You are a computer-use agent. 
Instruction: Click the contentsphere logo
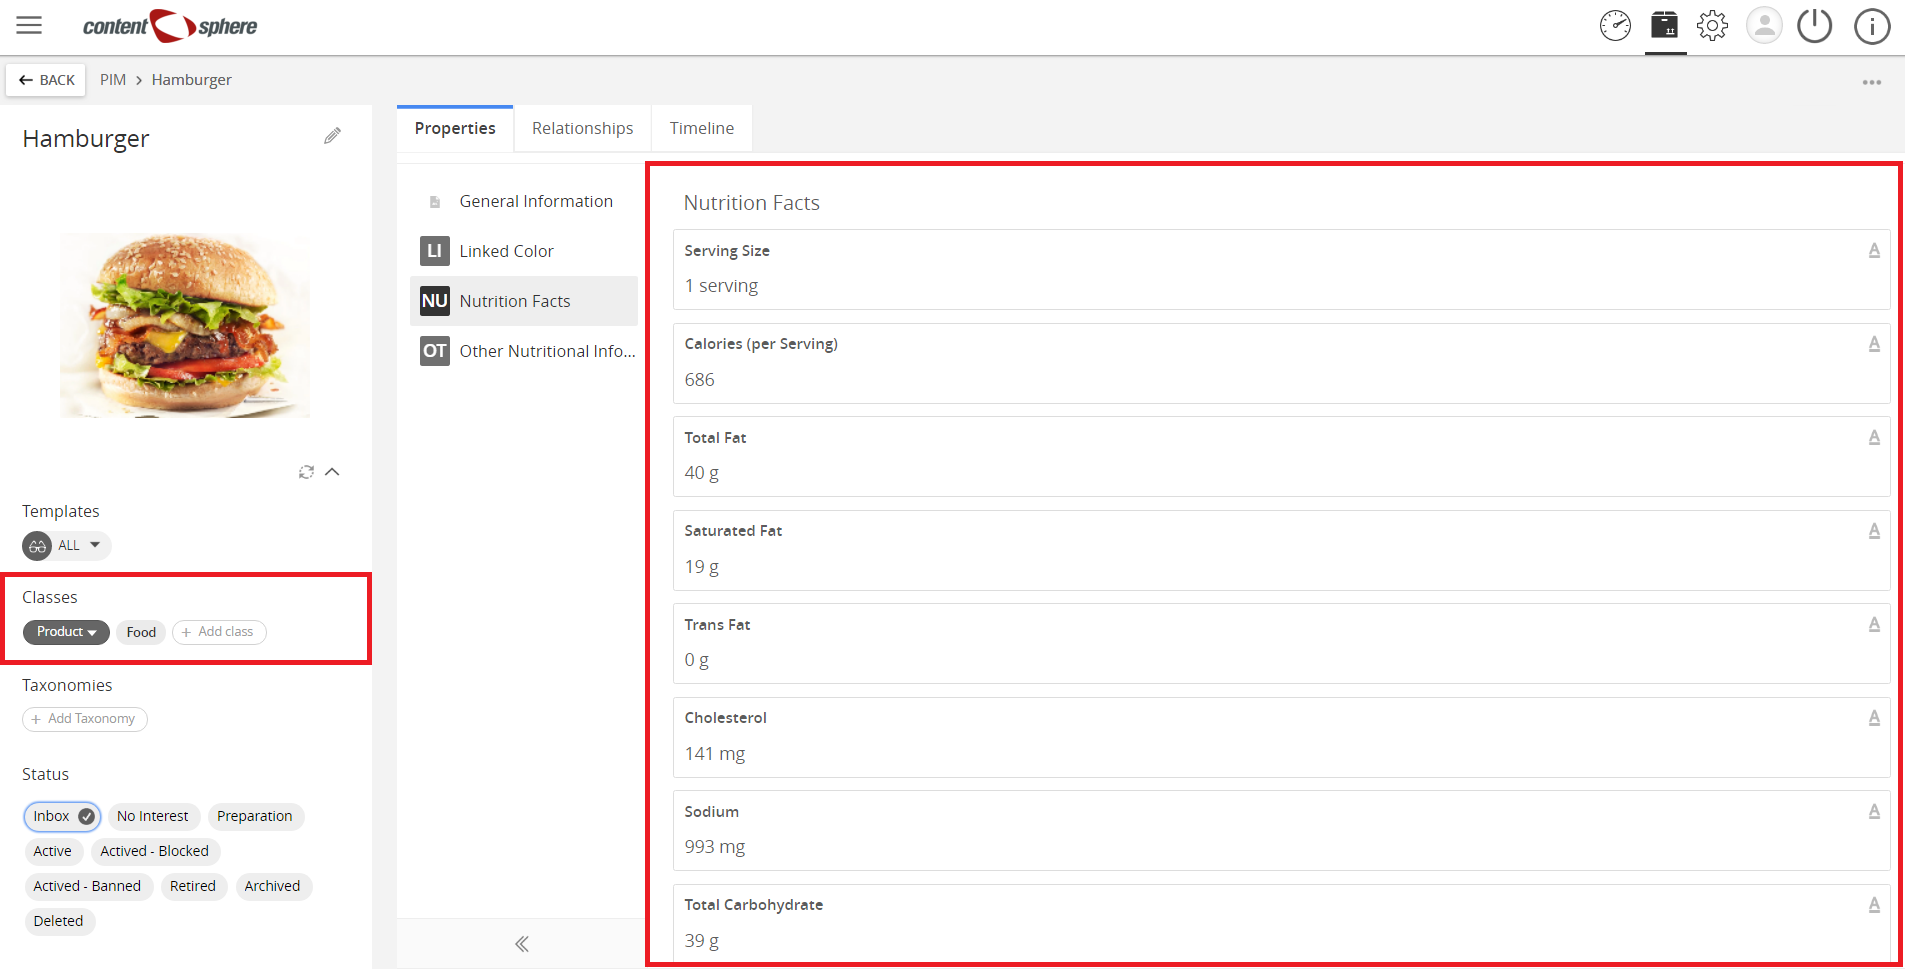coord(170,26)
